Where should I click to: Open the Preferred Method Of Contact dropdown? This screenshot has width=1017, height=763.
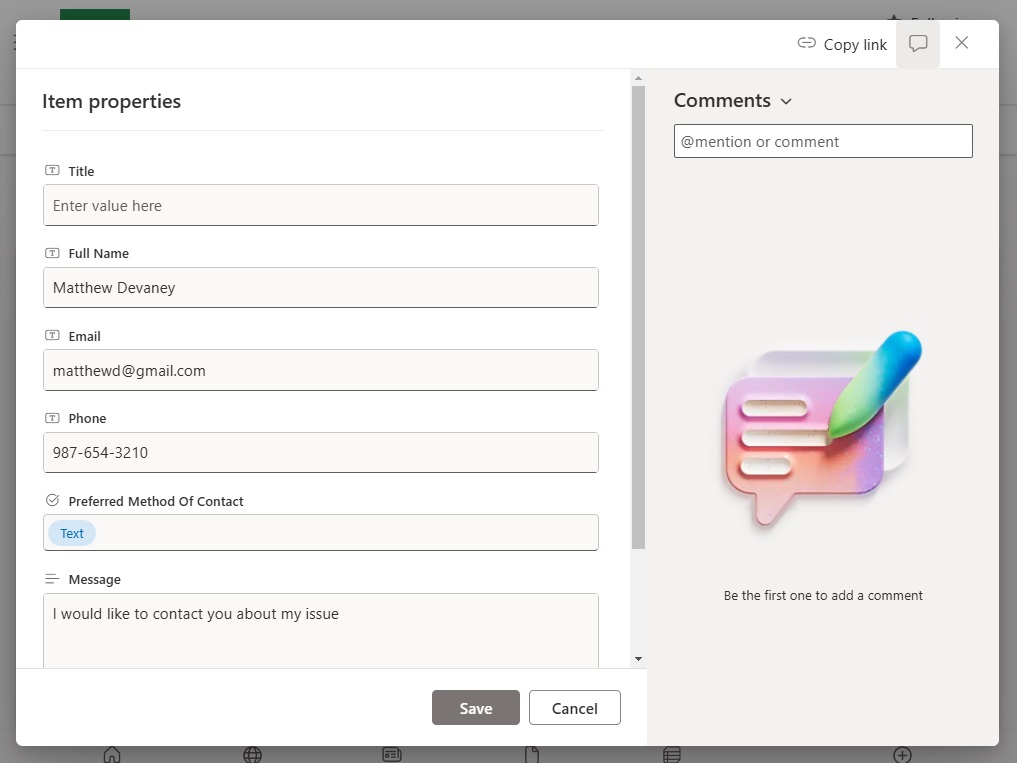321,533
